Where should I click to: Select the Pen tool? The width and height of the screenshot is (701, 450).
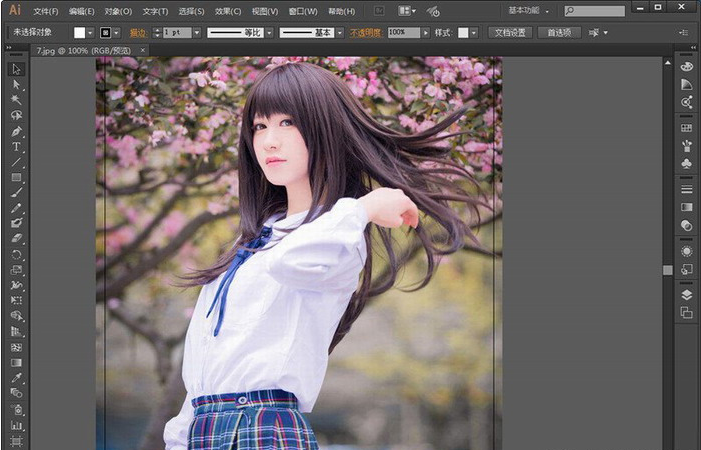(16, 131)
